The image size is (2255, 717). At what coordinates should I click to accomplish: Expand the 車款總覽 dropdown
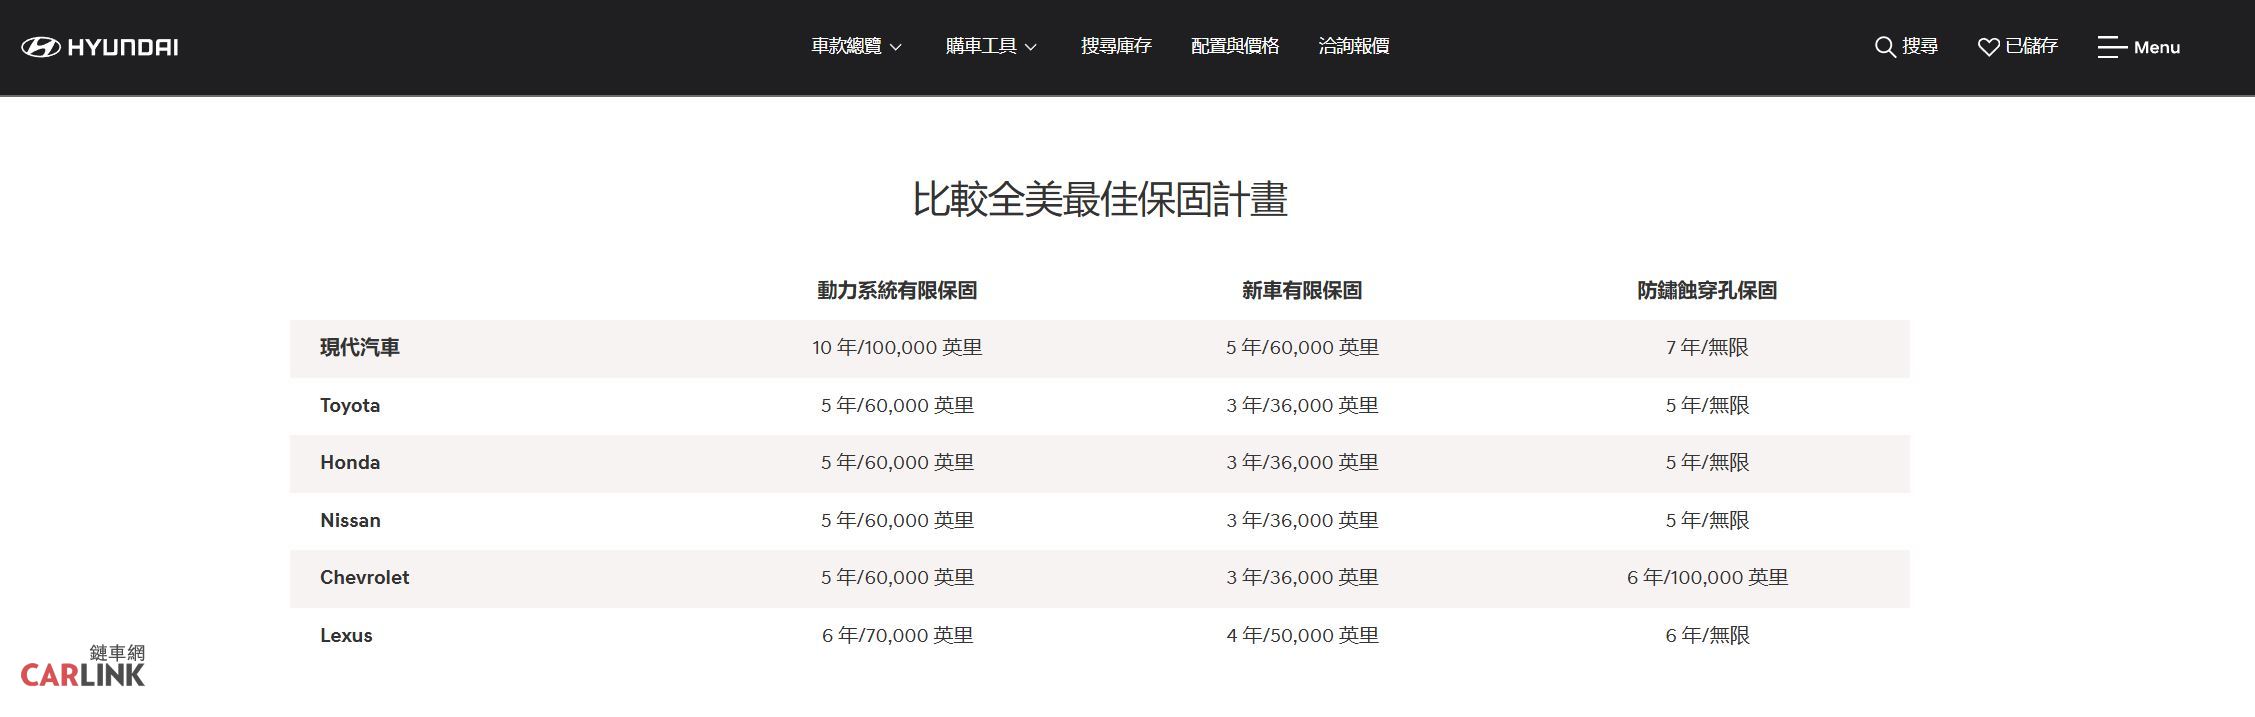(x=856, y=46)
